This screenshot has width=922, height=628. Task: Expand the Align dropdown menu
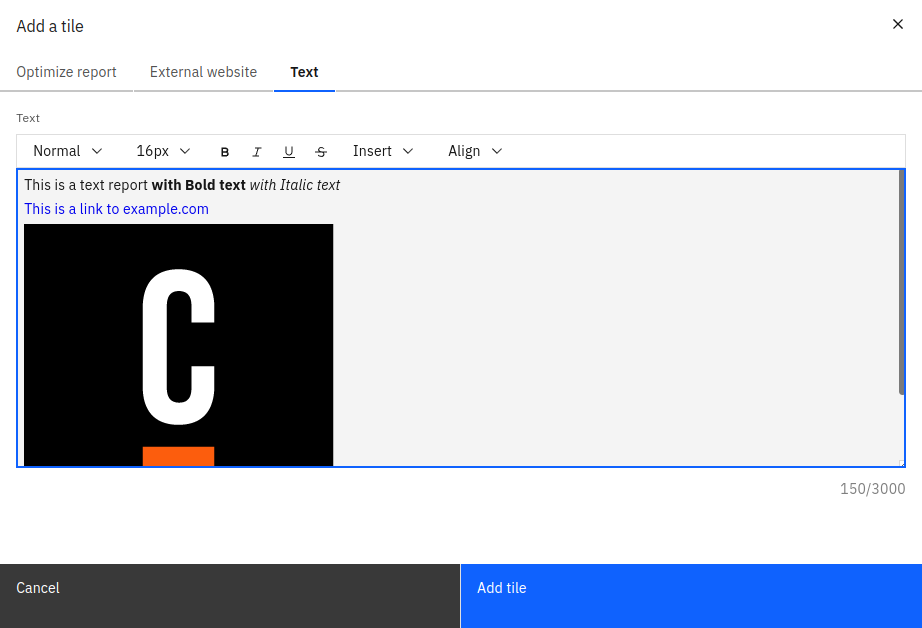pos(475,151)
